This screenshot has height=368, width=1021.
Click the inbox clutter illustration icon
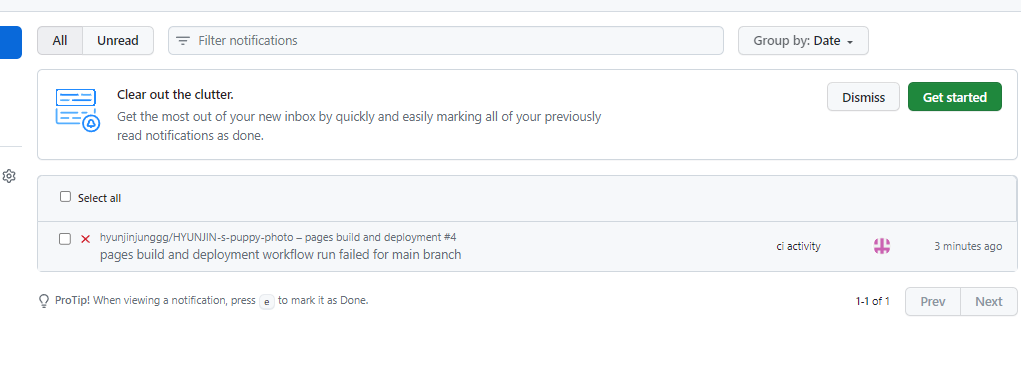77,110
